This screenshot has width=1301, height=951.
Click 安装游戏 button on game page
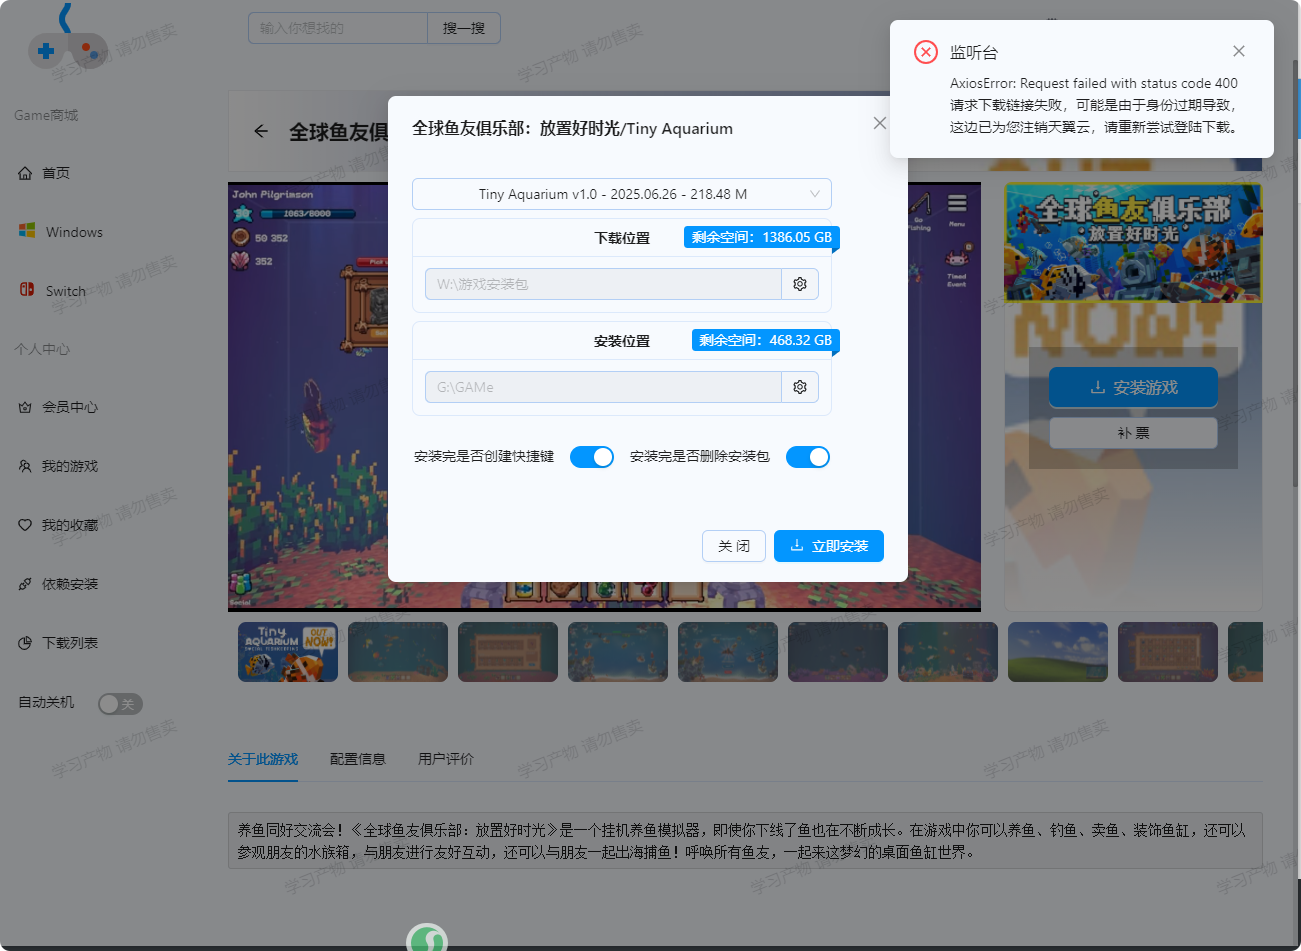pyautogui.click(x=1133, y=387)
